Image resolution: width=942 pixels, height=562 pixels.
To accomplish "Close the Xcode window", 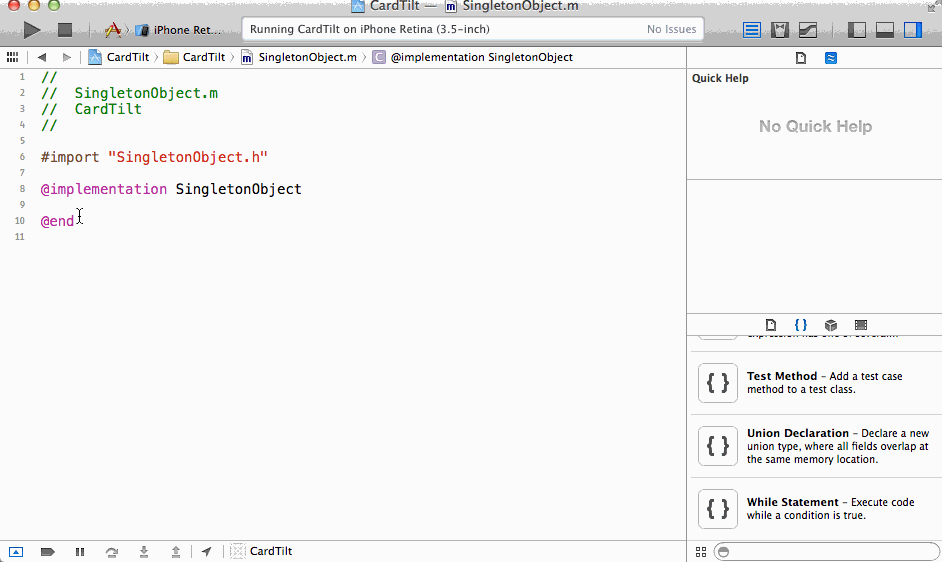I will (14, 5).
